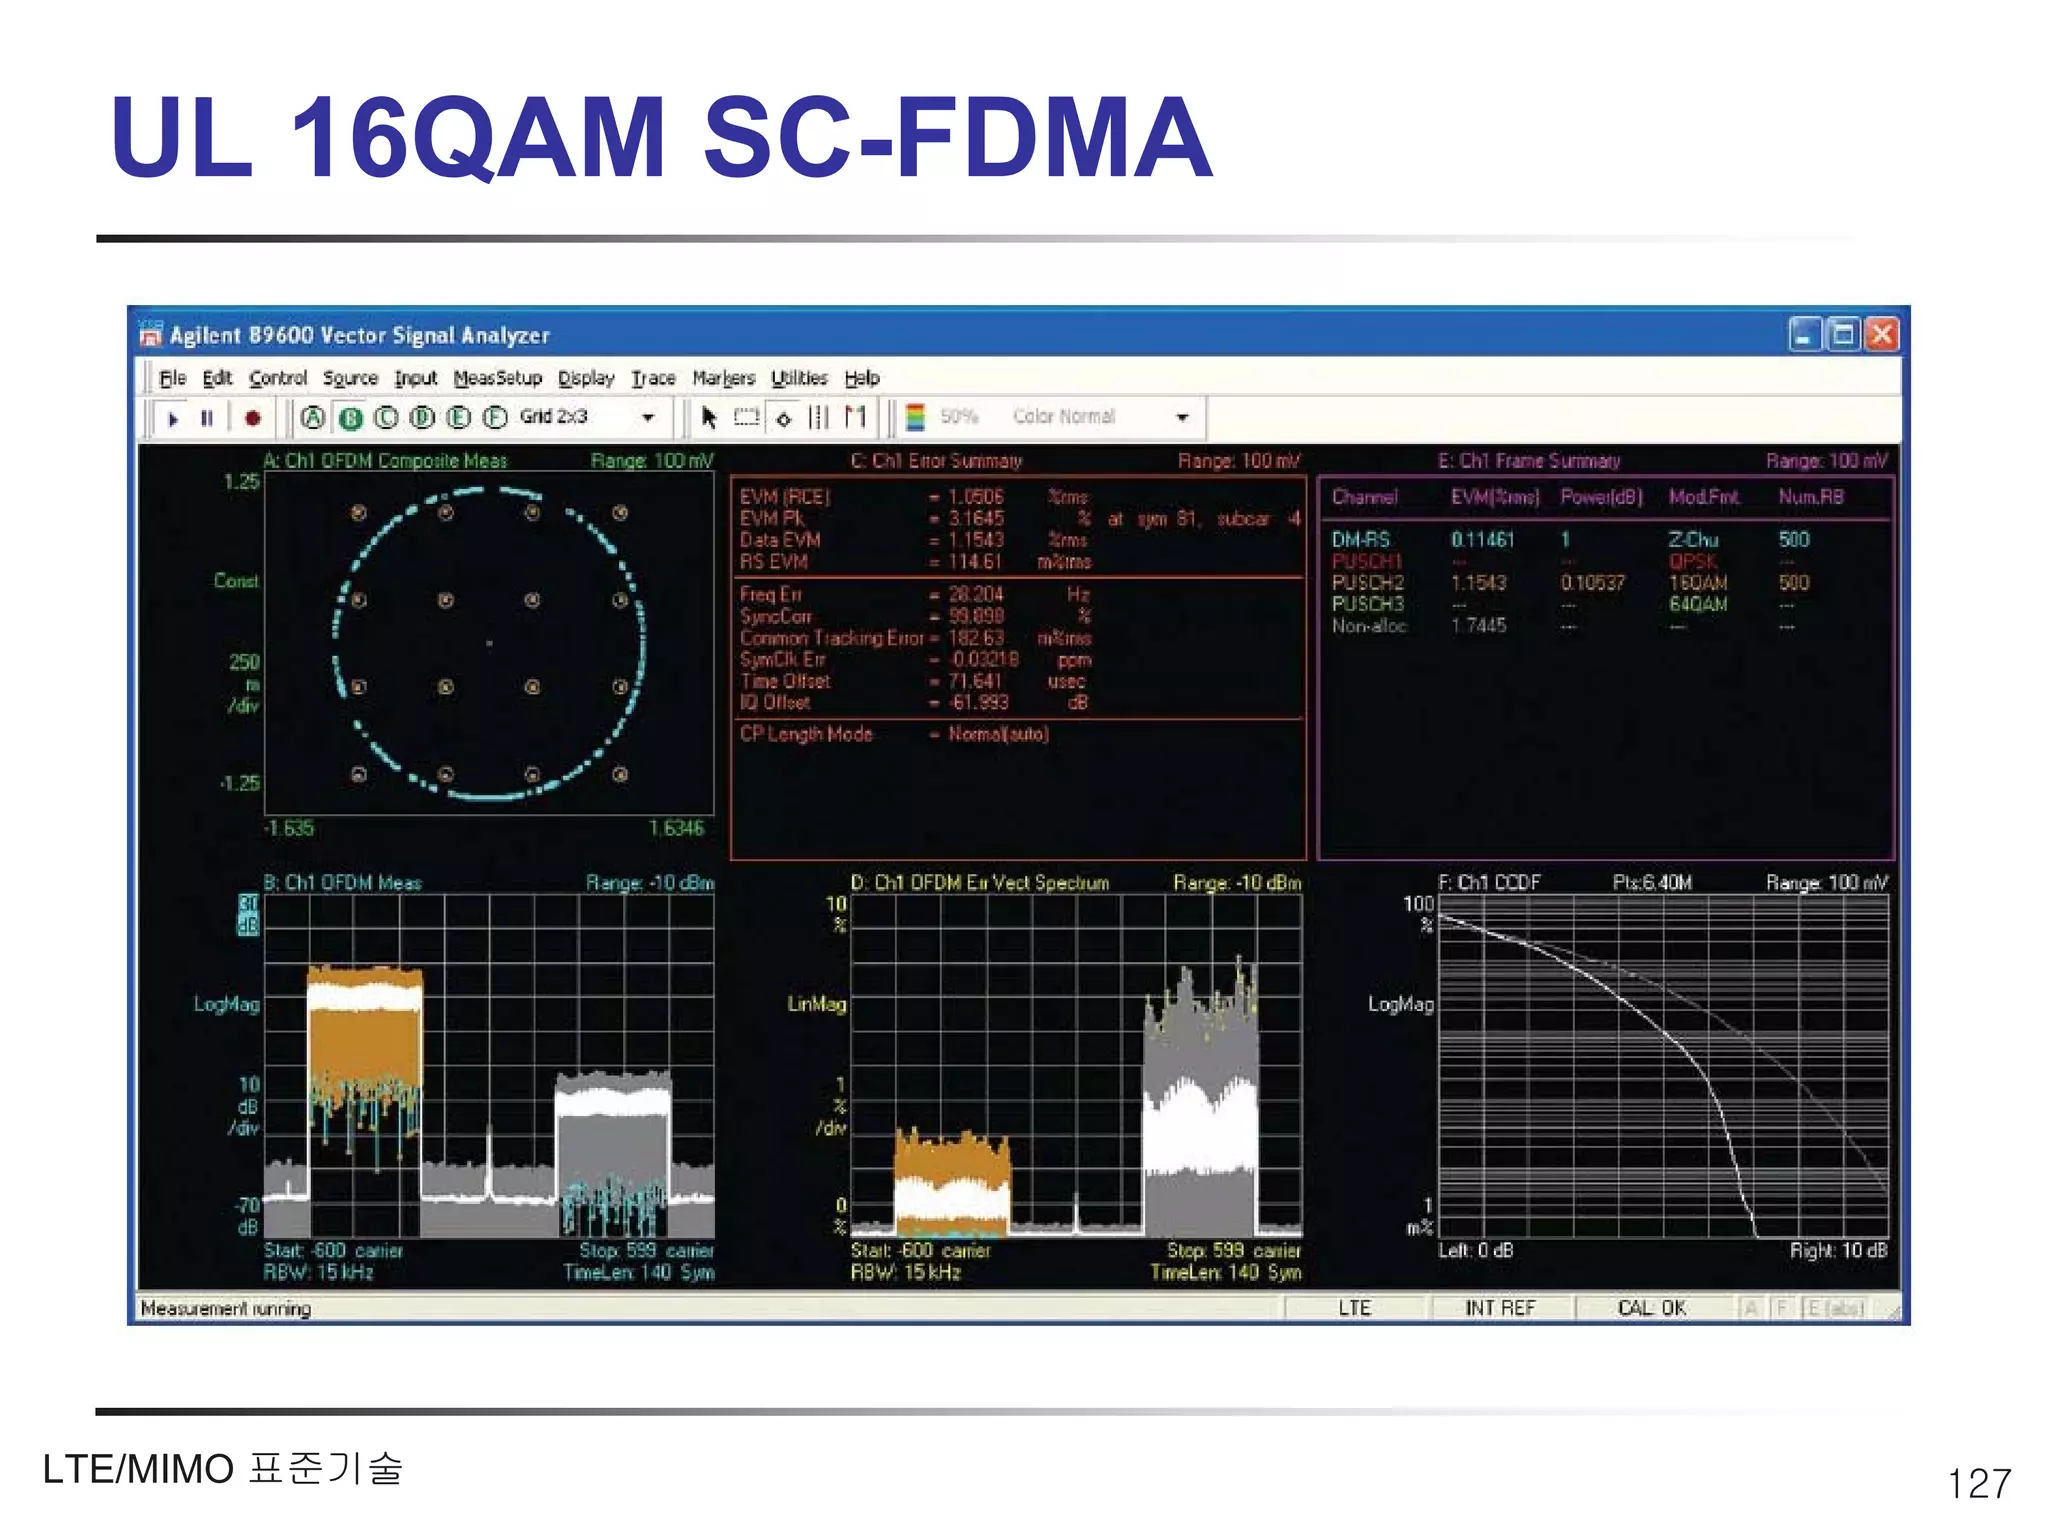Screen dimensions: 2048x1531
Task: Click the 'LinMag' format label on trace D
Action: point(816,1004)
